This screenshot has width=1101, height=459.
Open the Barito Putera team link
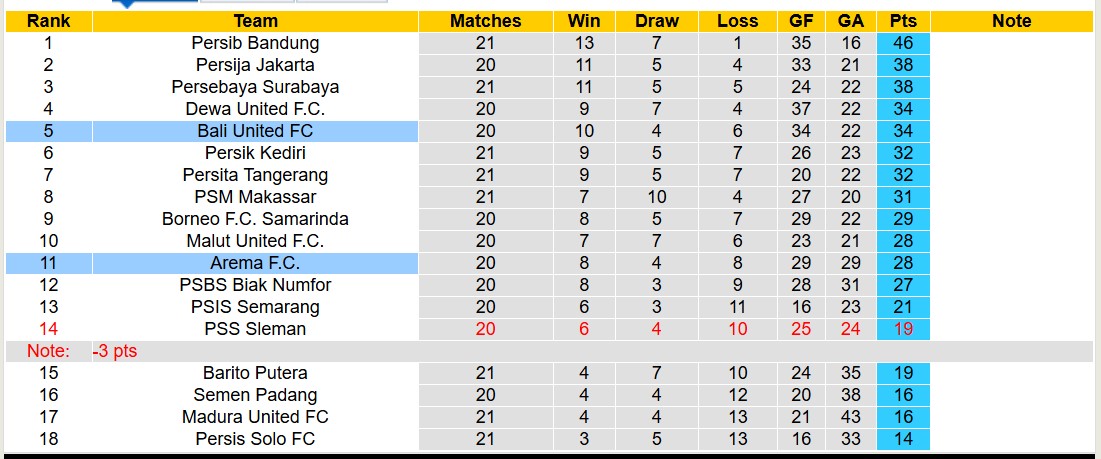coord(255,373)
